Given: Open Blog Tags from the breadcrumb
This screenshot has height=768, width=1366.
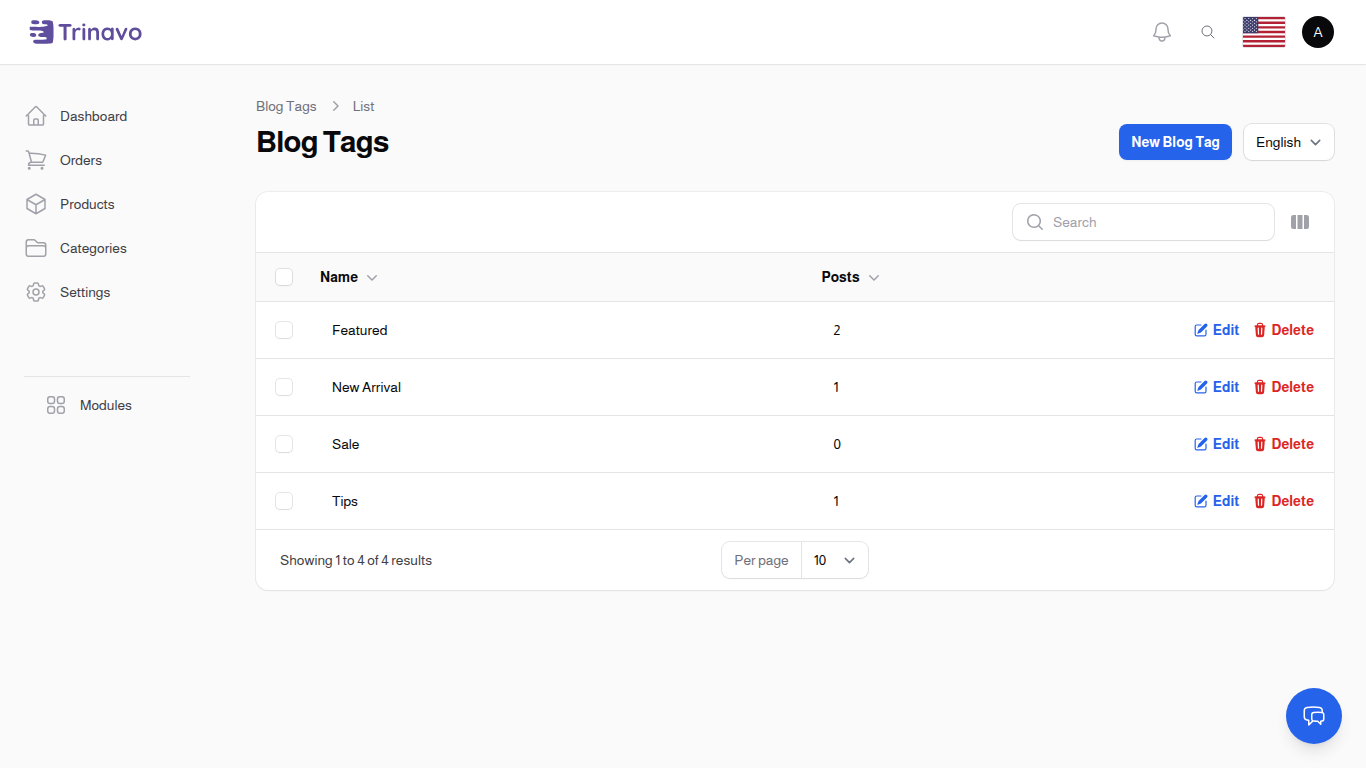Looking at the screenshot, I should 286,106.
